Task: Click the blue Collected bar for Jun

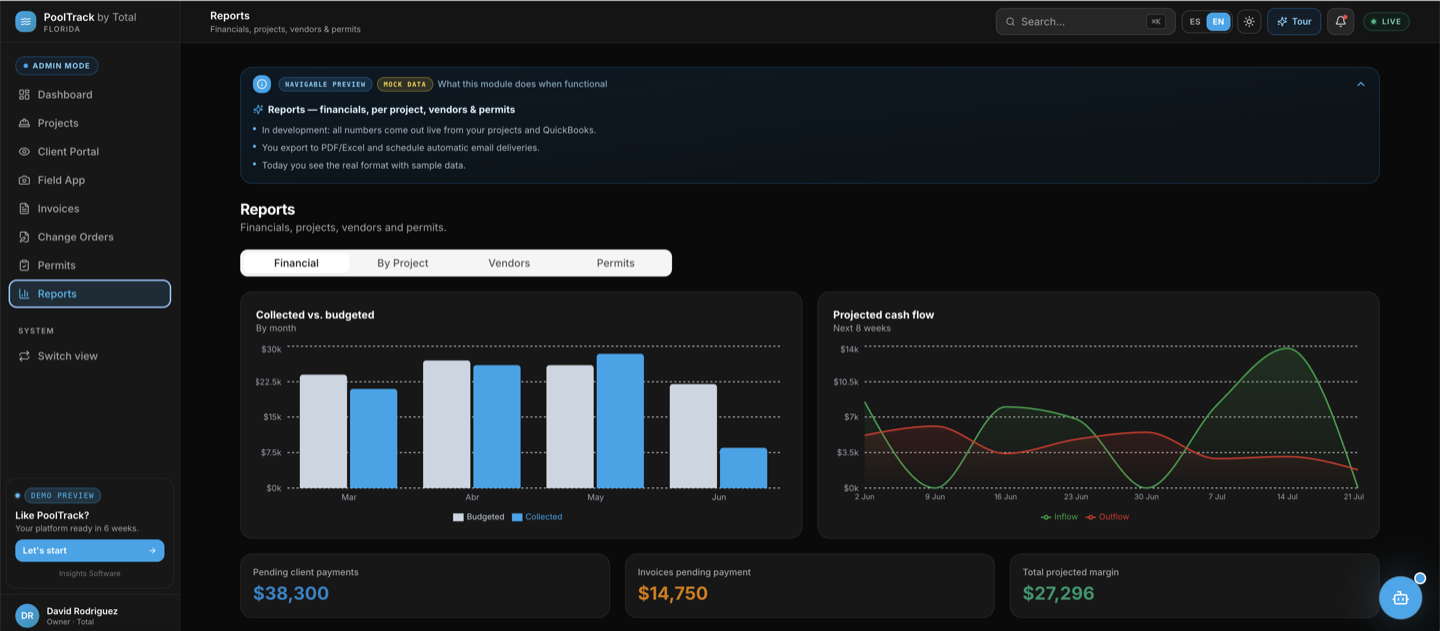Action: (743, 468)
